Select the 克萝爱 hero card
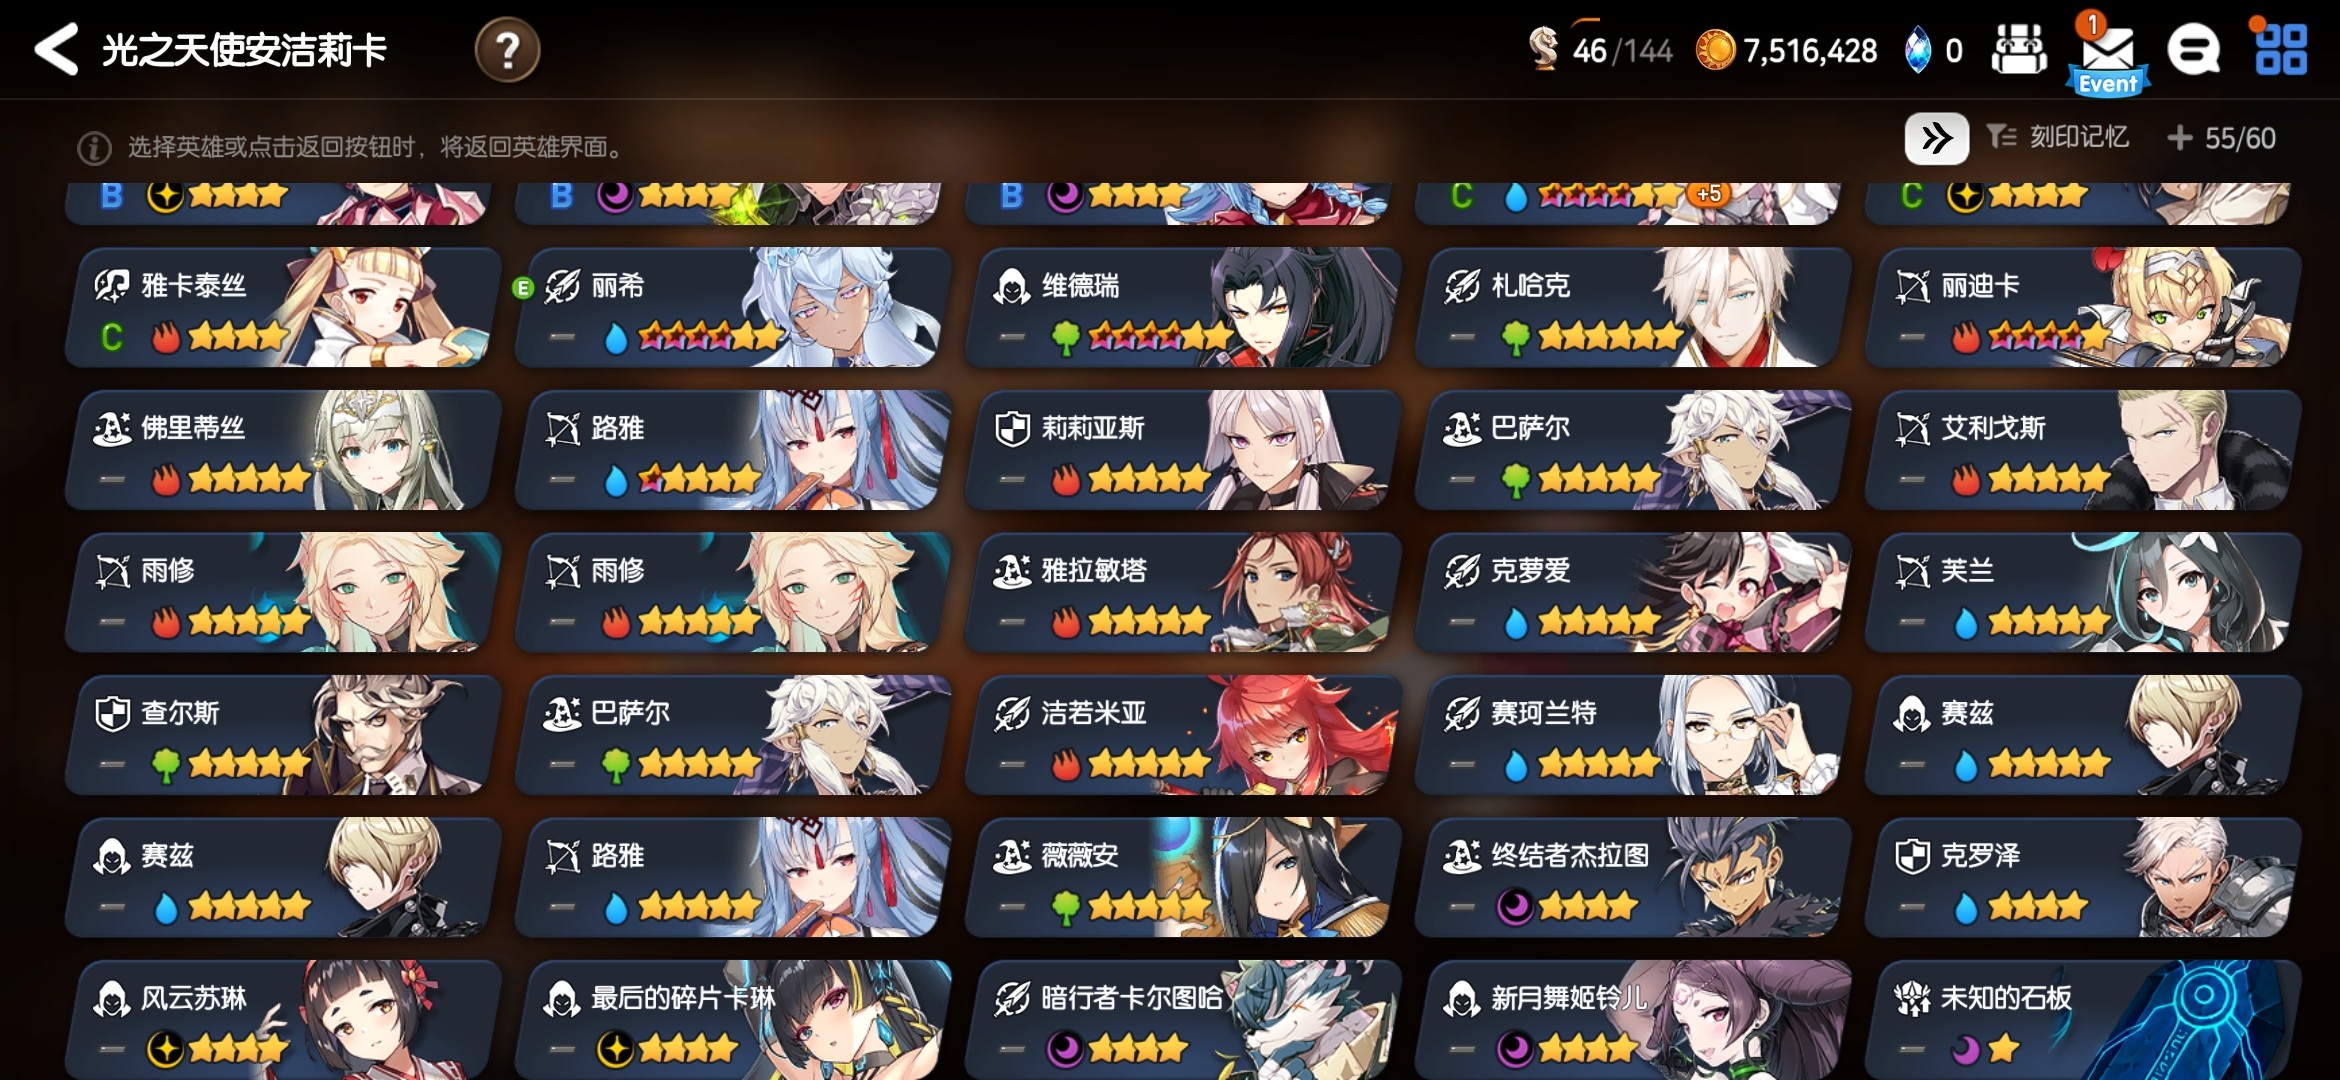Viewport: 2340px width, 1080px height. tap(1632, 592)
